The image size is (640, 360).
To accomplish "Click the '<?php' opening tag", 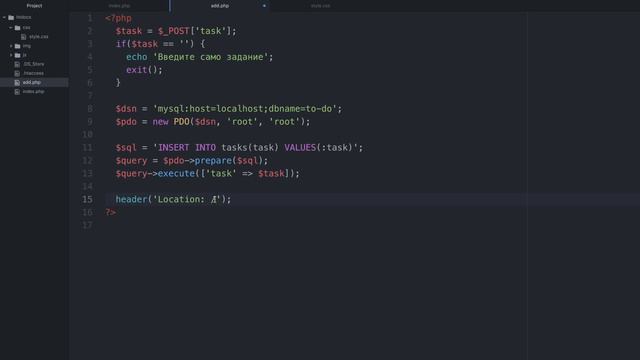I will pos(118,18).
